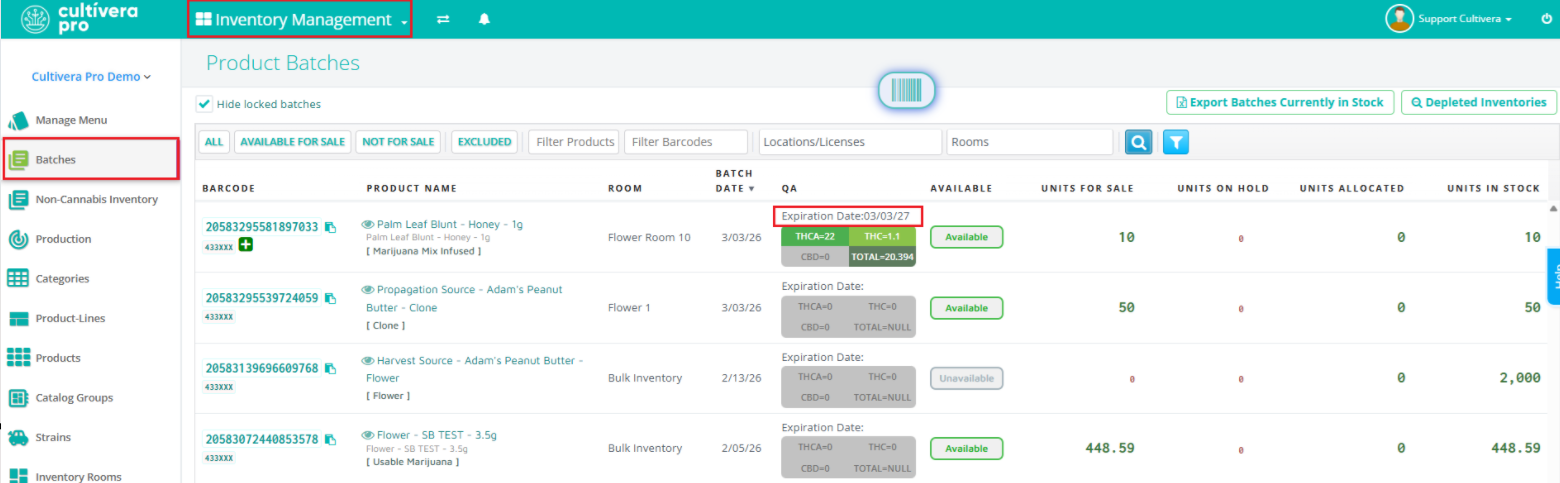Toggle Available status for Propagation Source
Viewport: 1560px width, 483px height.
pyautogui.click(x=966, y=308)
